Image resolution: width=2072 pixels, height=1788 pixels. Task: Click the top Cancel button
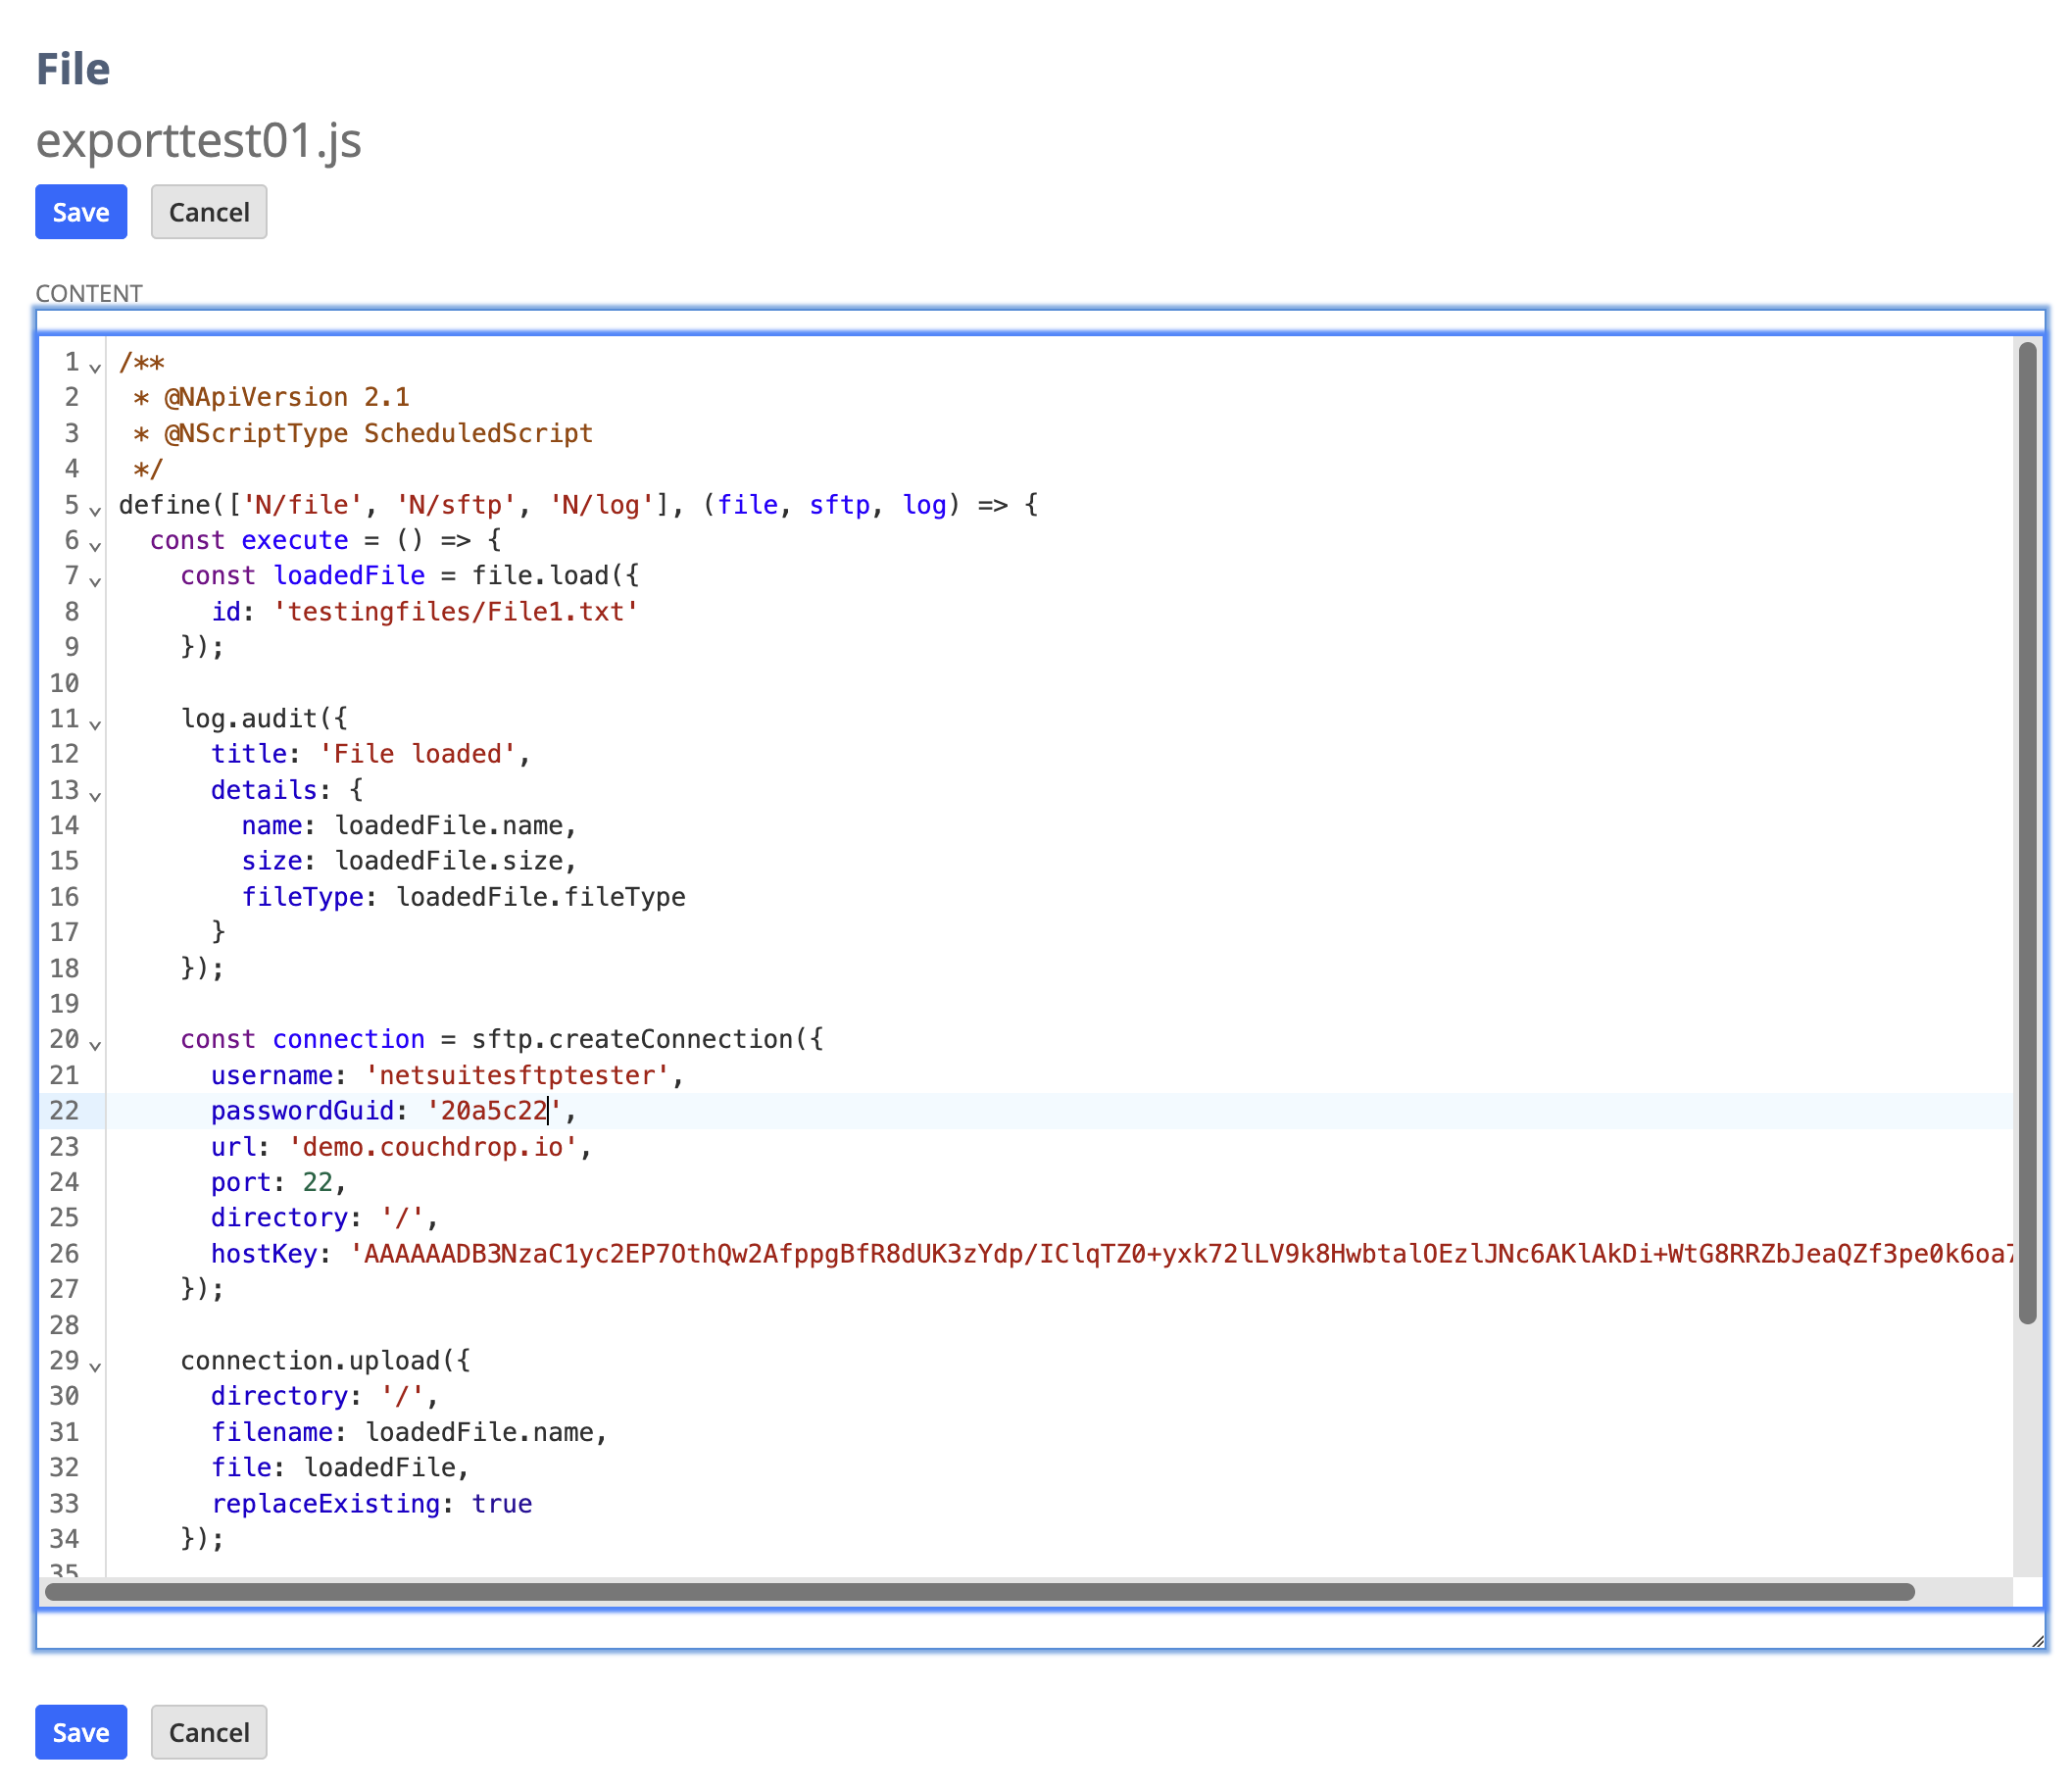click(209, 212)
